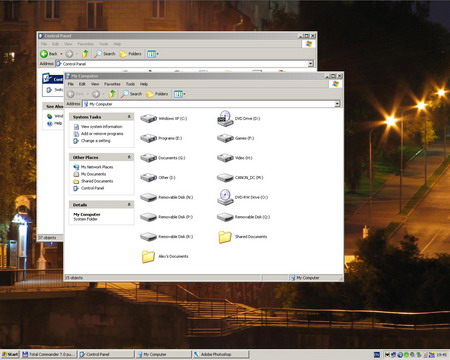
Task: Select the Documents (G:) drive icon
Action: (148, 158)
